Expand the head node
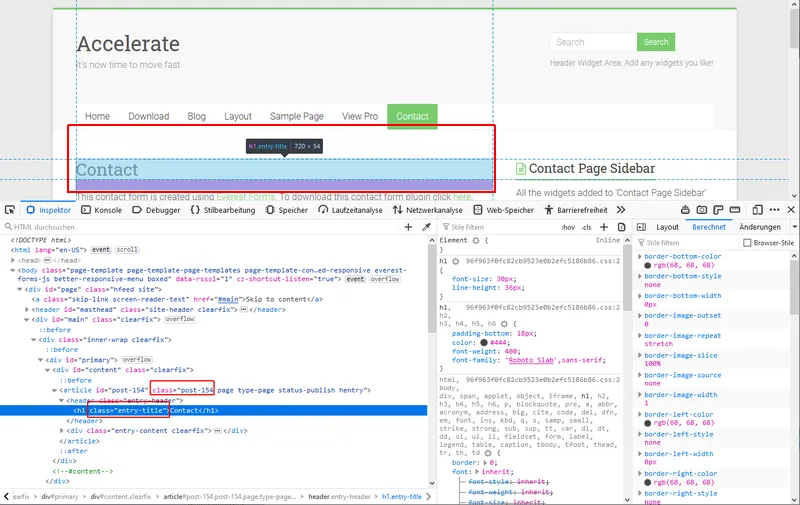The image size is (800, 505). [13, 260]
